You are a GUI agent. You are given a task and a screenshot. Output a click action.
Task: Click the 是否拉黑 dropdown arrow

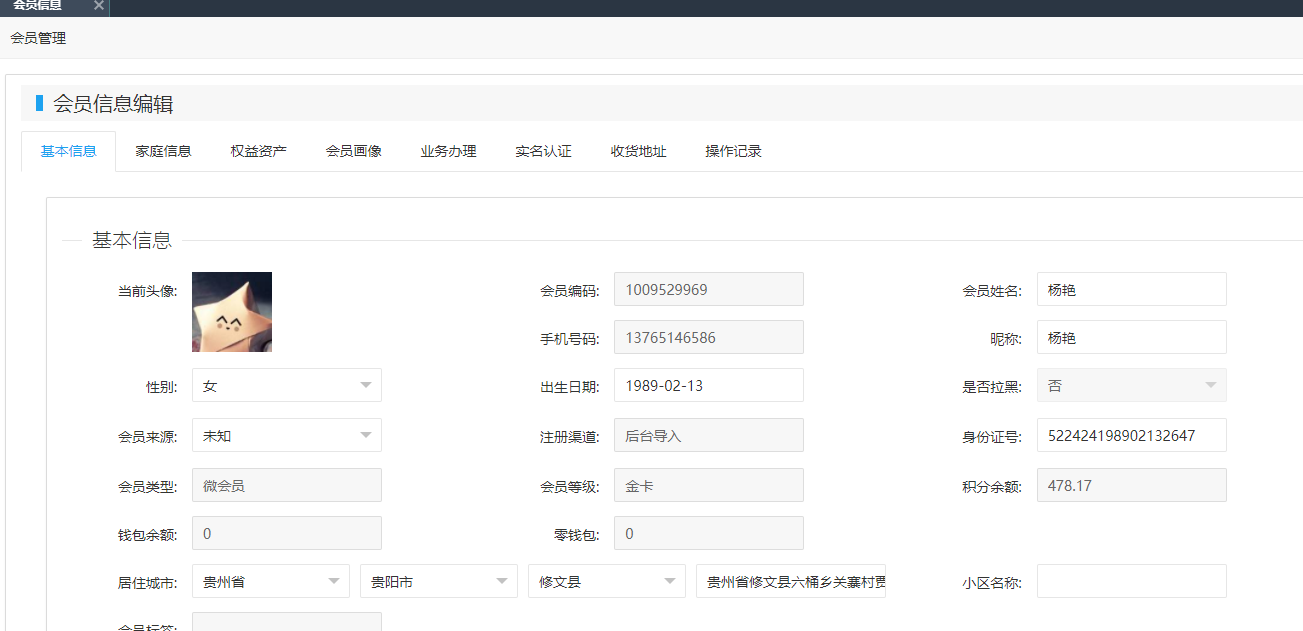[1210, 386]
